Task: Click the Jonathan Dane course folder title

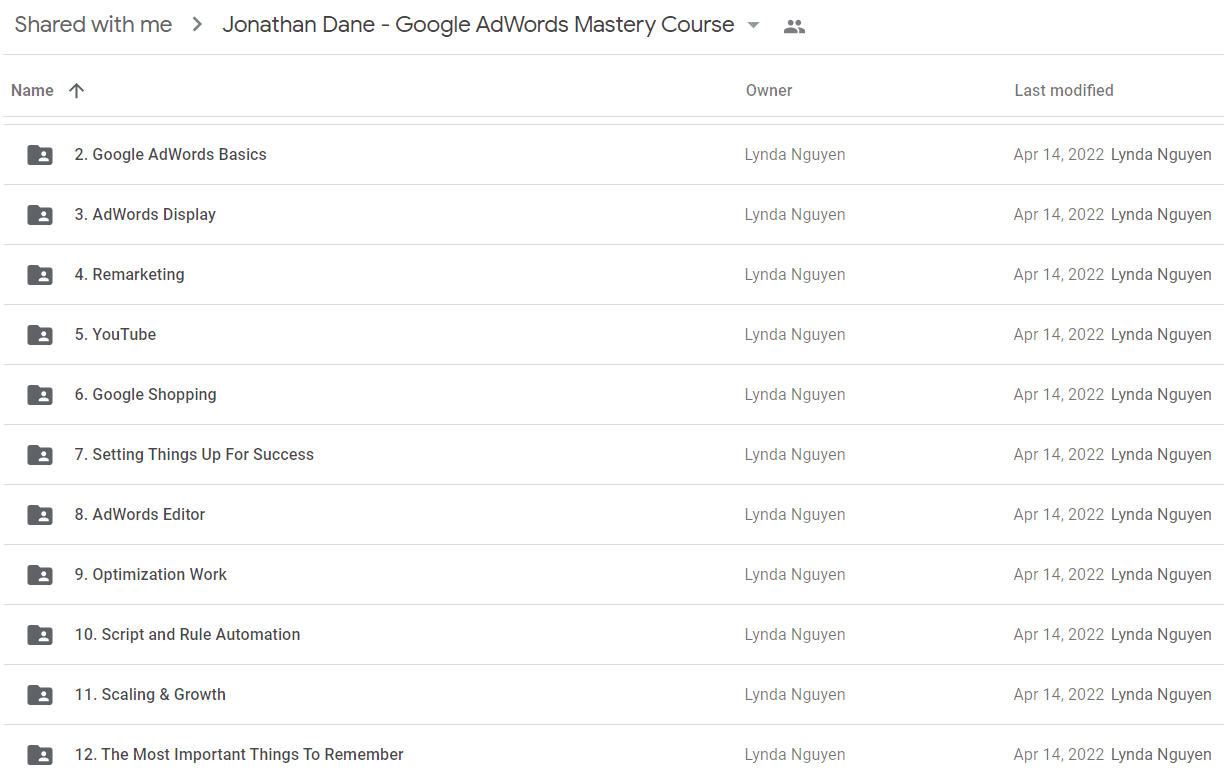Action: pyautogui.click(x=478, y=25)
